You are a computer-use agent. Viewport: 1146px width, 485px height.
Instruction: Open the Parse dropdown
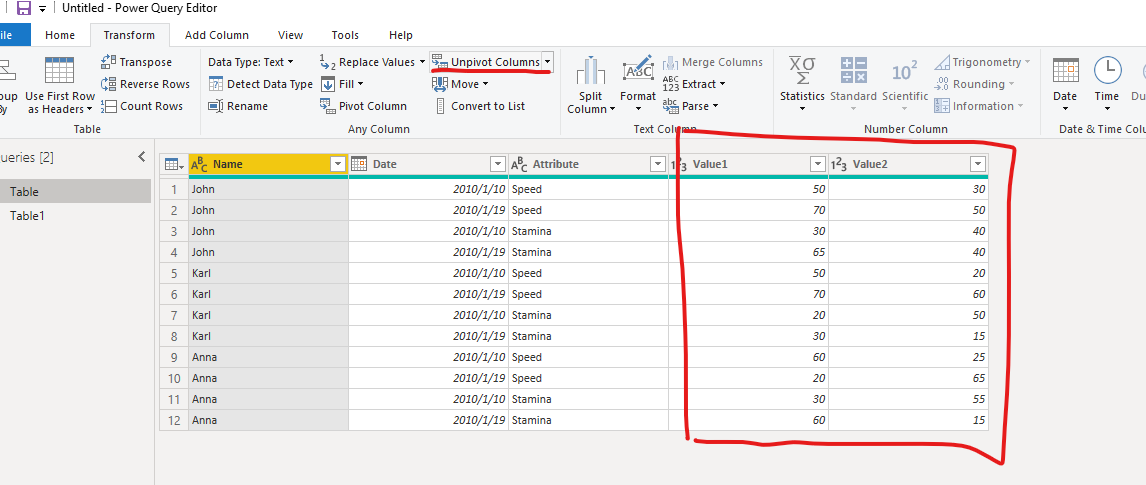click(691, 106)
